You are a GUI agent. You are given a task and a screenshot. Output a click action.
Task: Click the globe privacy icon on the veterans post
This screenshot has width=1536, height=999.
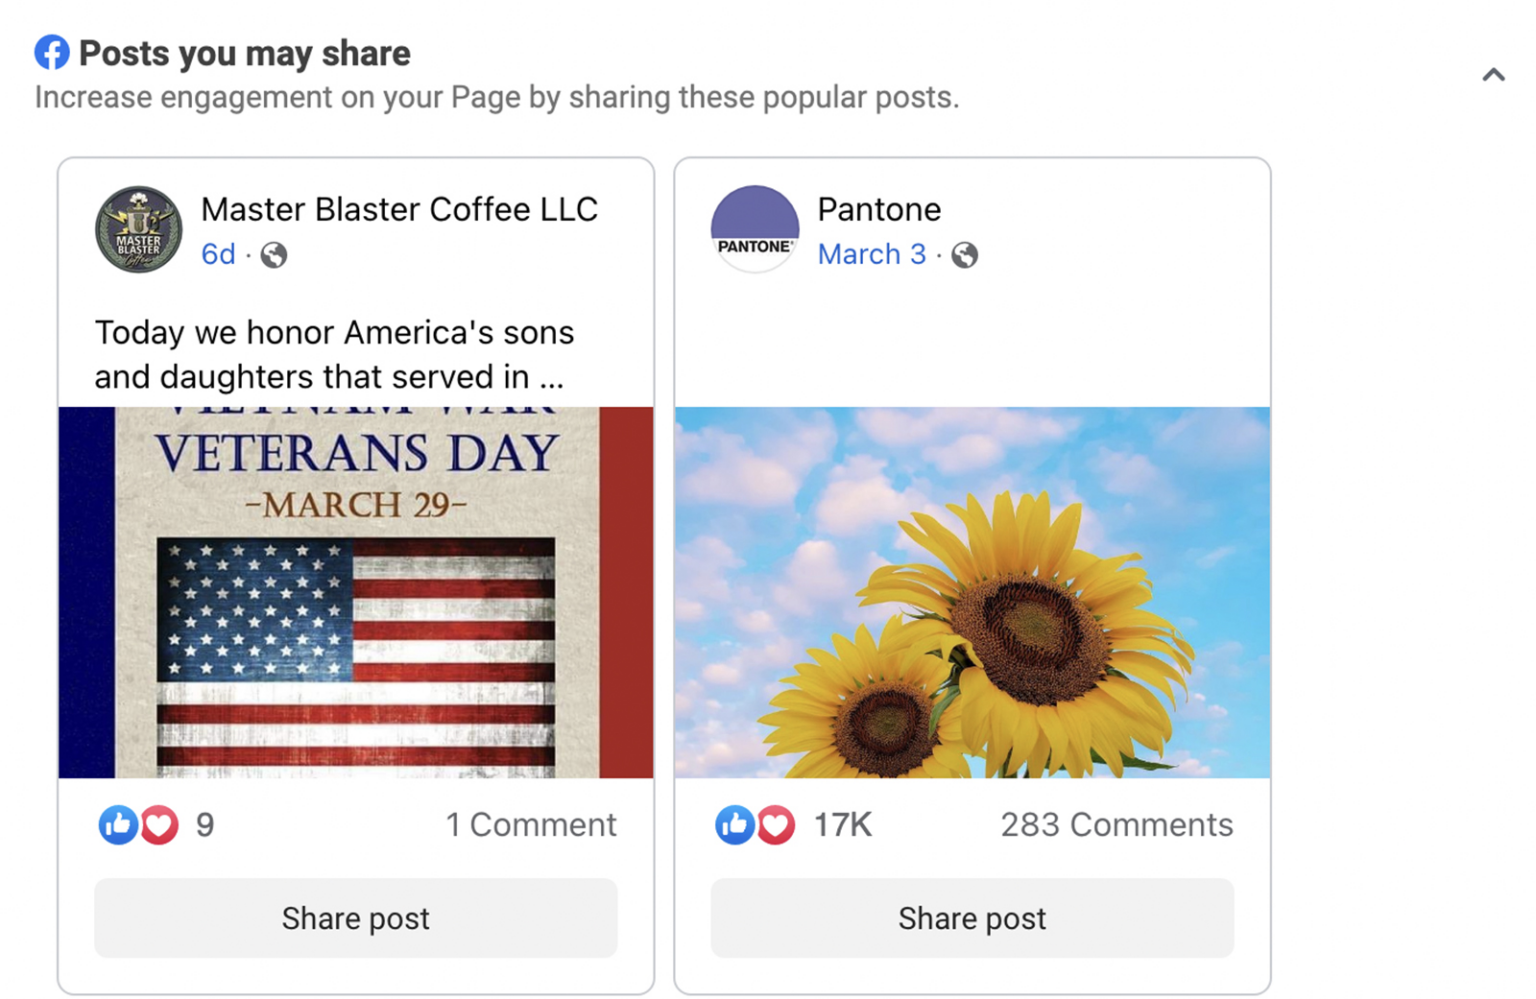[x=273, y=255]
